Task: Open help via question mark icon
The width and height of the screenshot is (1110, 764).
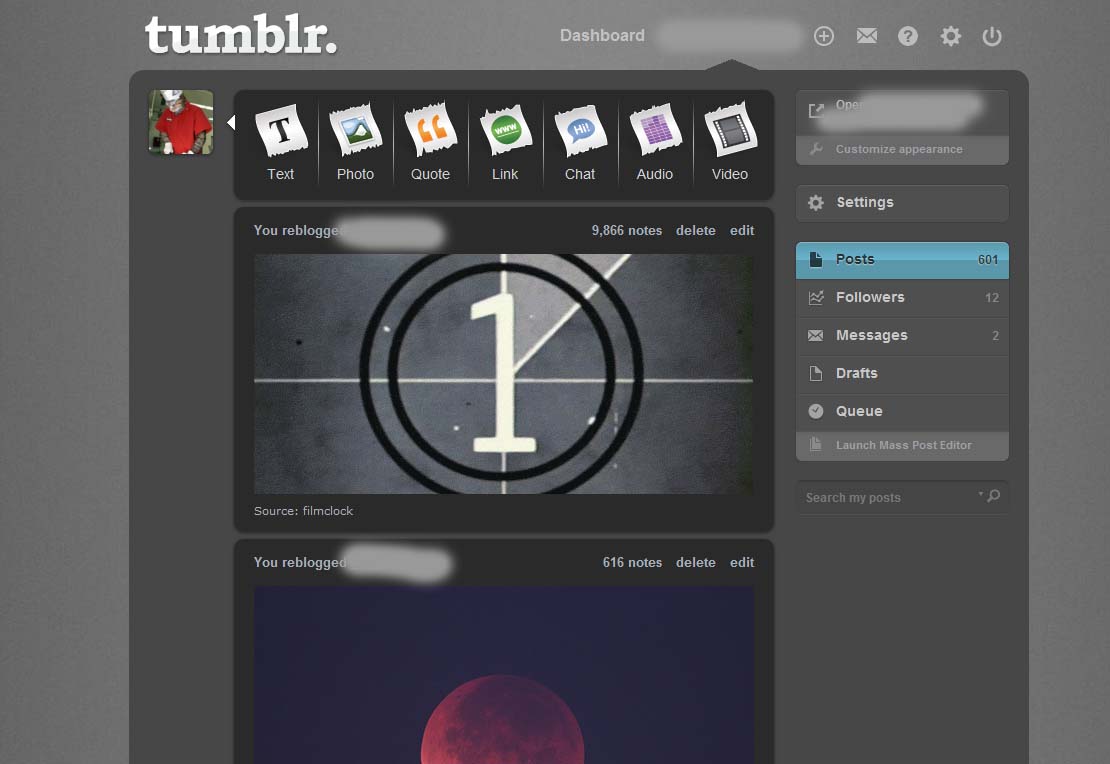Action: click(908, 36)
